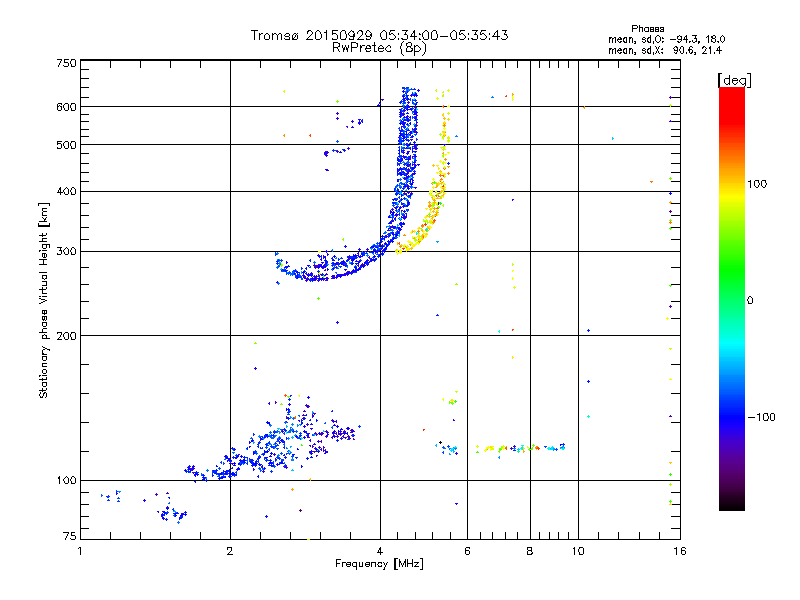This screenshot has height=600, width=800.
Task: Click the '6' x-axis tick label
Action: tap(467, 551)
